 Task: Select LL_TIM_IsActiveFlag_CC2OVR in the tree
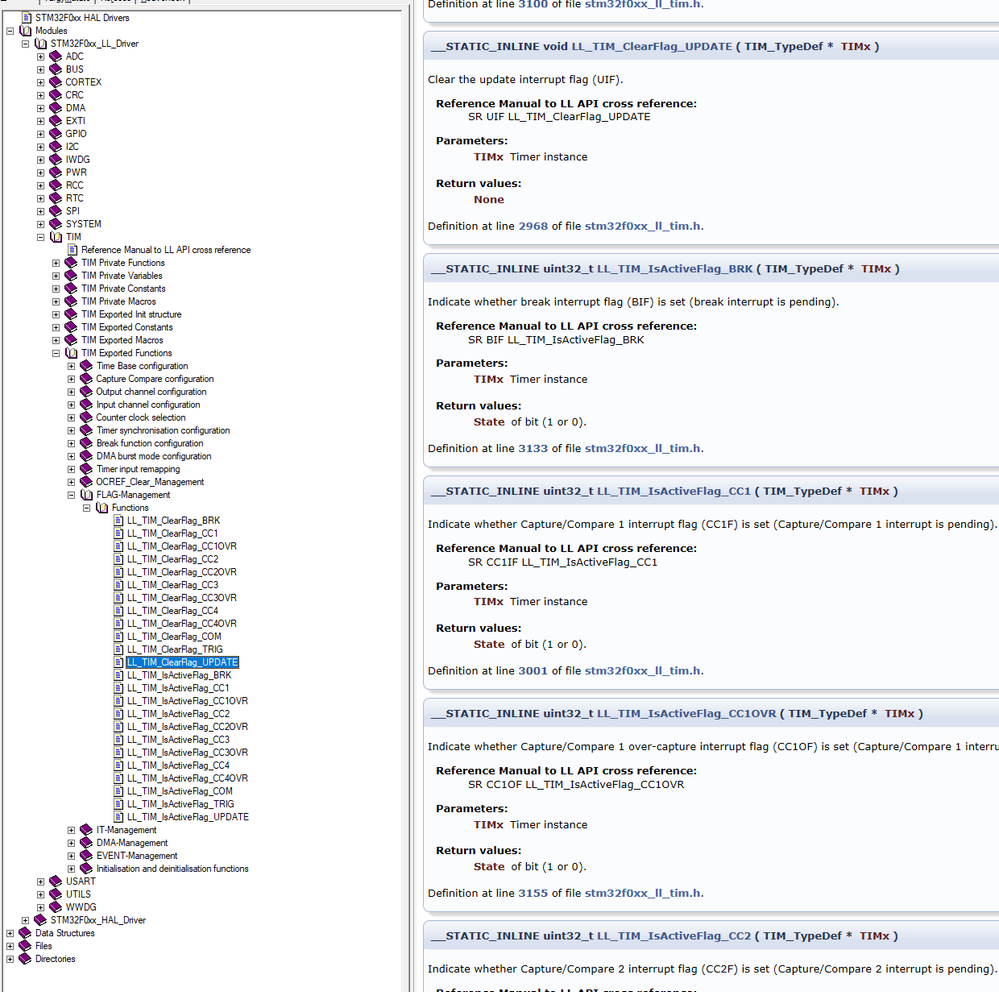(187, 727)
